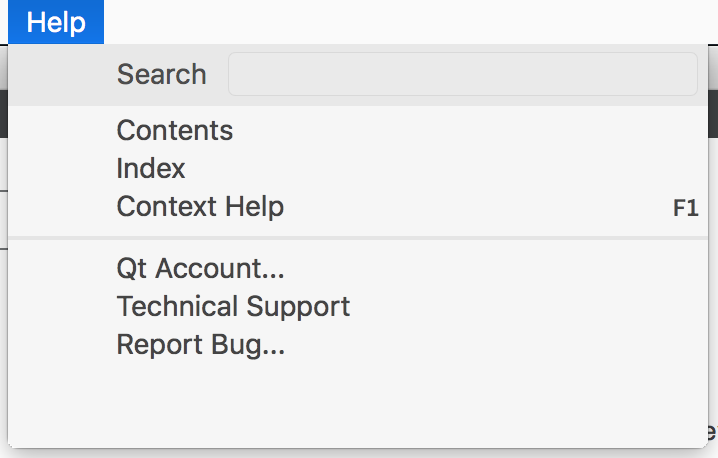Click empty area below Report Bug...
Image resolution: width=718 pixels, height=458 pixels.
point(358,405)
